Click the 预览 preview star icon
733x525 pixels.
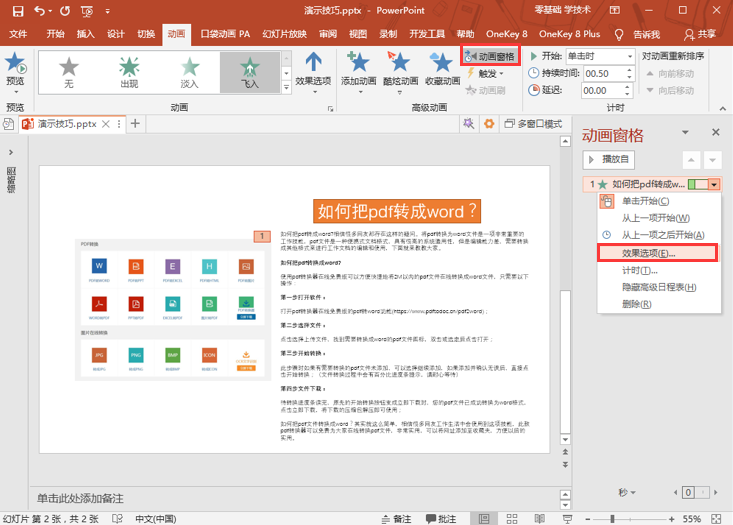pos(15,63)
